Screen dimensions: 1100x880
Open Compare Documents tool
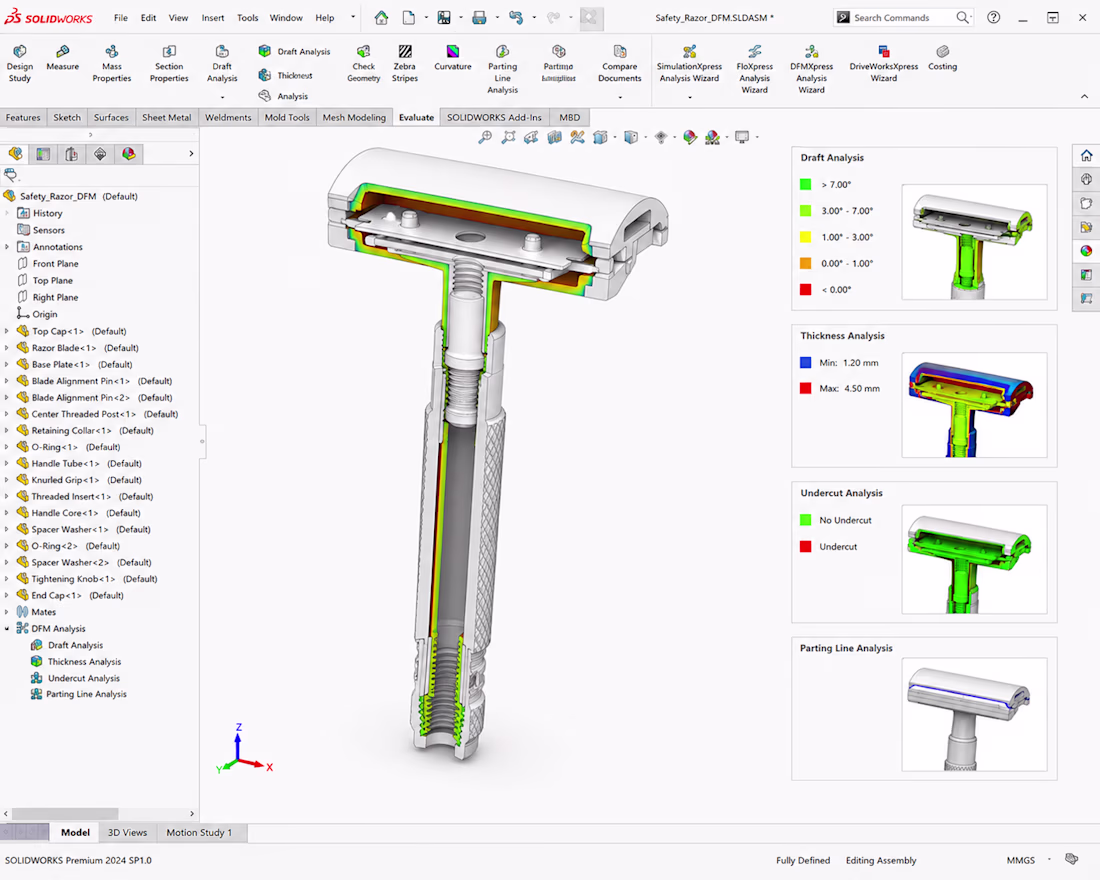click(x=619, y=63)
